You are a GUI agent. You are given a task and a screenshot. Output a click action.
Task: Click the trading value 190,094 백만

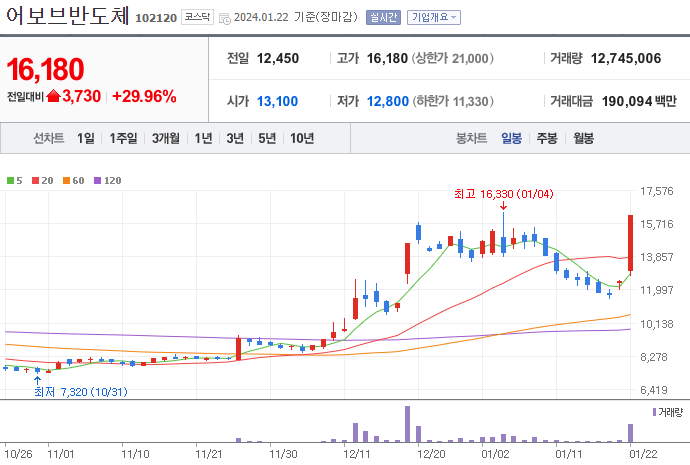pos(639,101)
